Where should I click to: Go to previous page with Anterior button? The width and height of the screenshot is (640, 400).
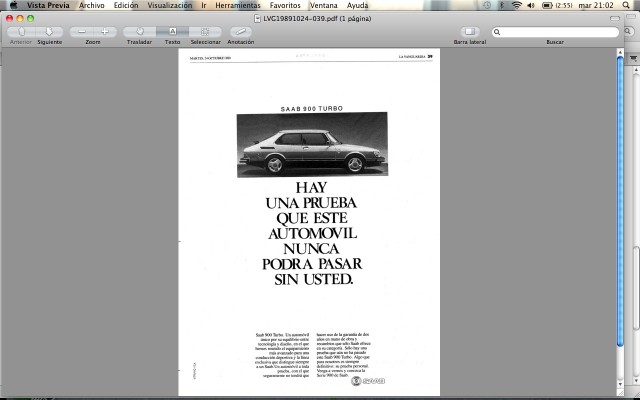21,32
